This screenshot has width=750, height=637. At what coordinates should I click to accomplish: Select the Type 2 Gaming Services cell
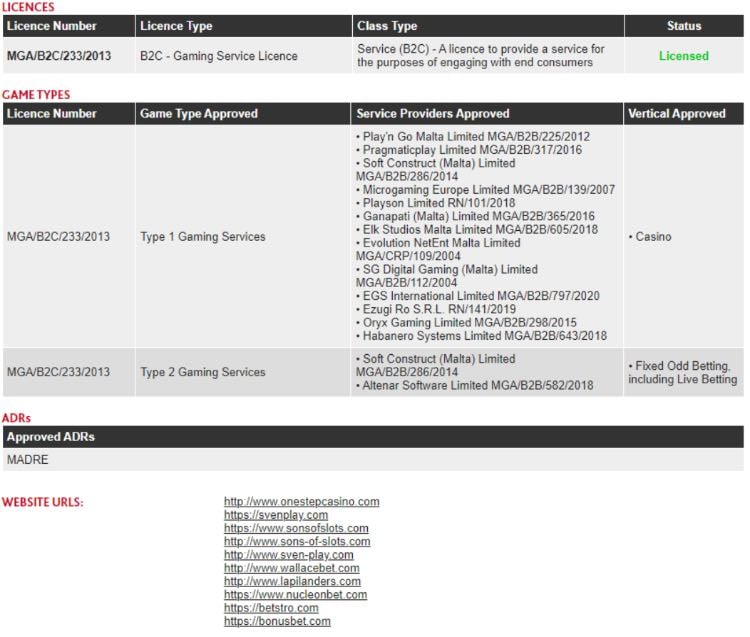[x=243, y=372]
